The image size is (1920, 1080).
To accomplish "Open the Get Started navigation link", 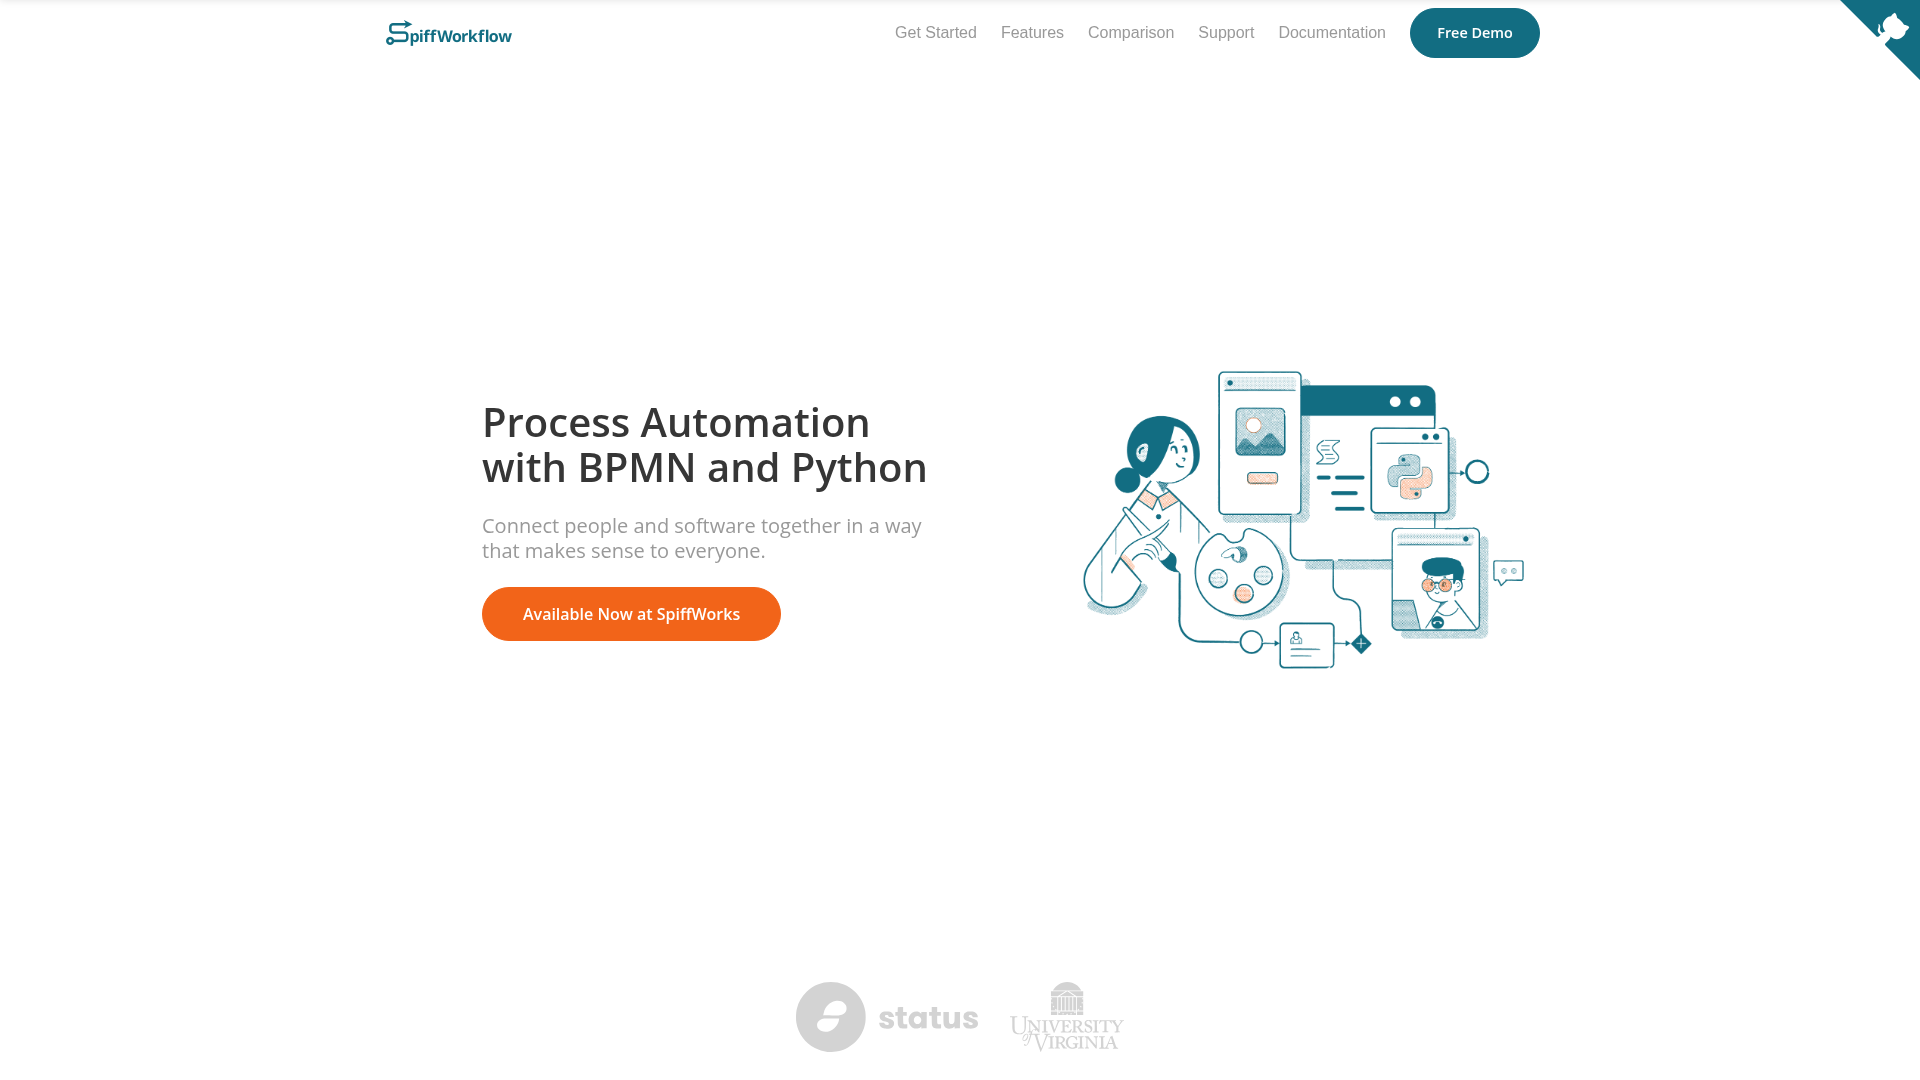I will (935, 32).
